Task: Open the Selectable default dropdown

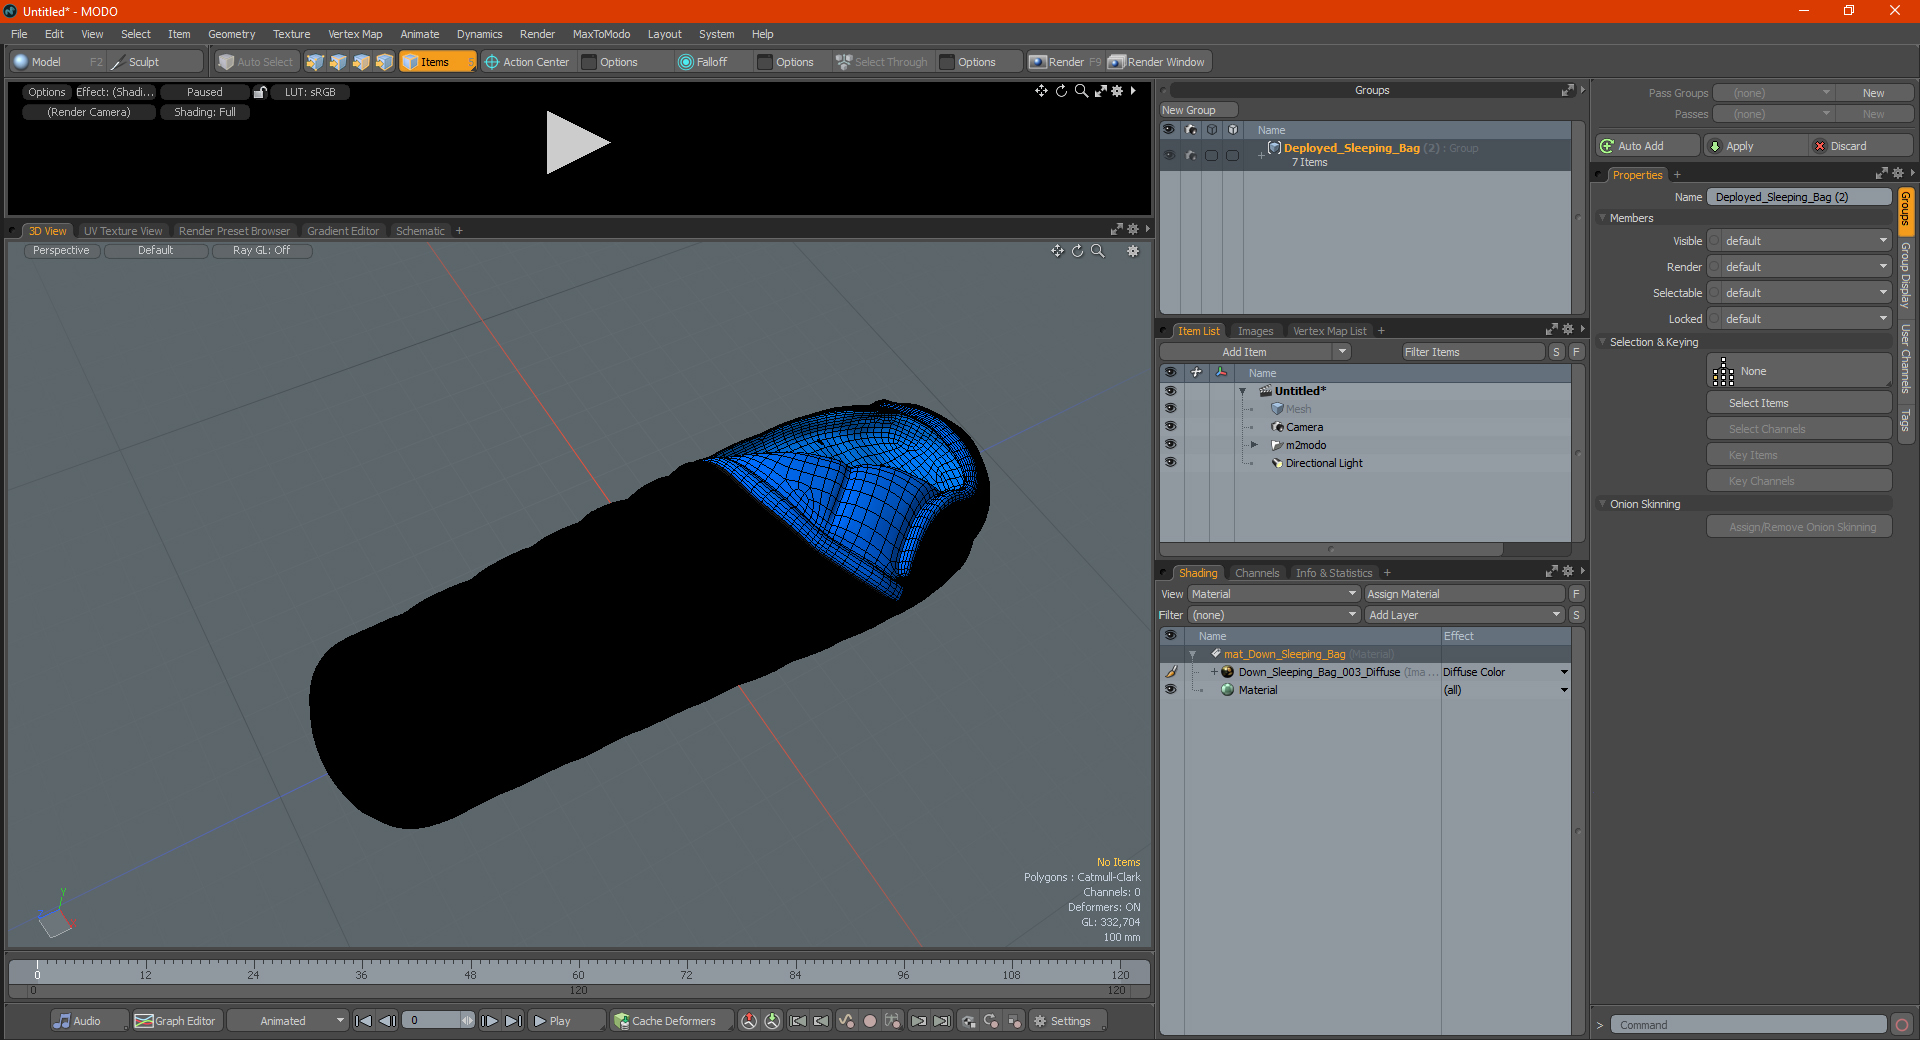Action: [x=1799, y=293]
